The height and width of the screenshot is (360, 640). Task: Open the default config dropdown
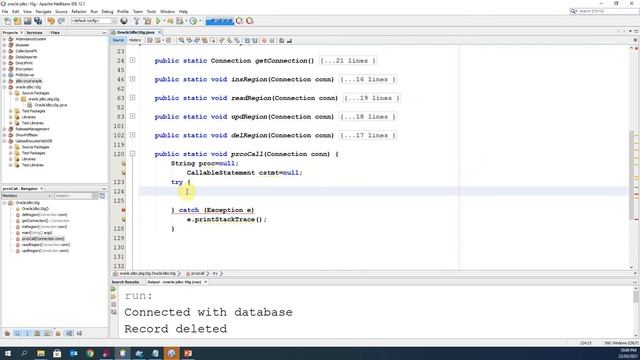tap(94, 21)
